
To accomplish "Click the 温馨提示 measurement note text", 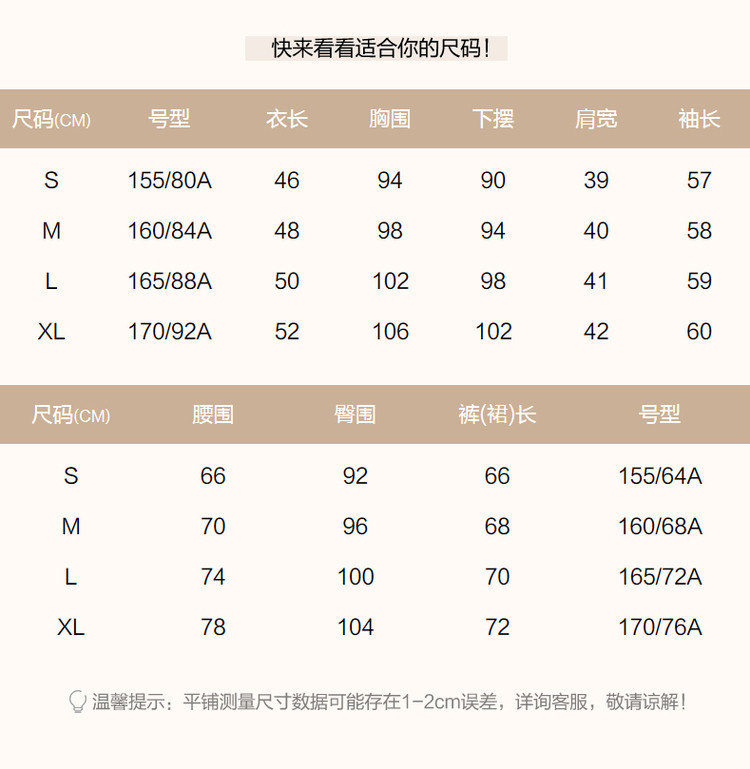I will [390, 702].
